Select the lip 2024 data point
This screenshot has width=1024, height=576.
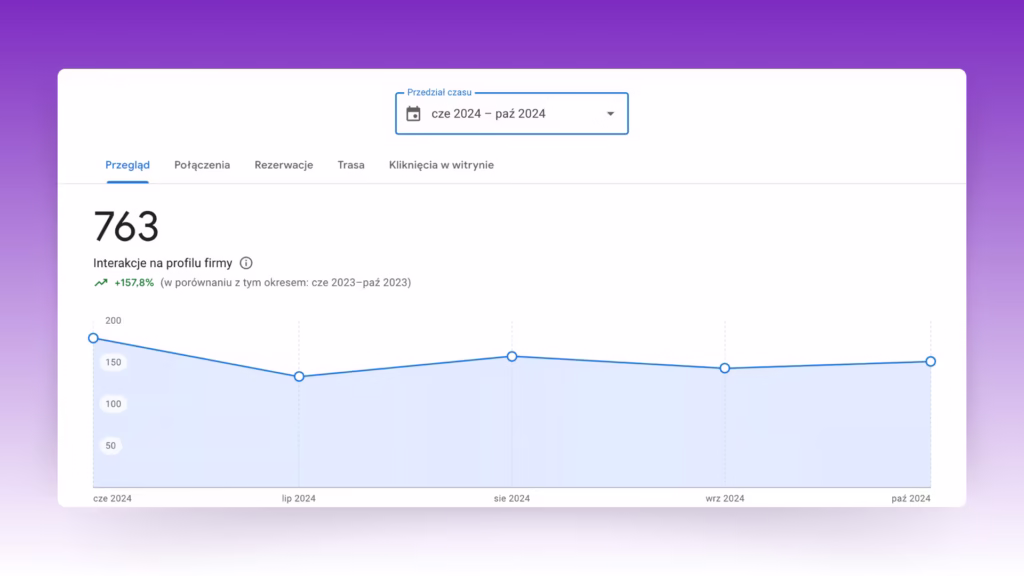point(299,377)
